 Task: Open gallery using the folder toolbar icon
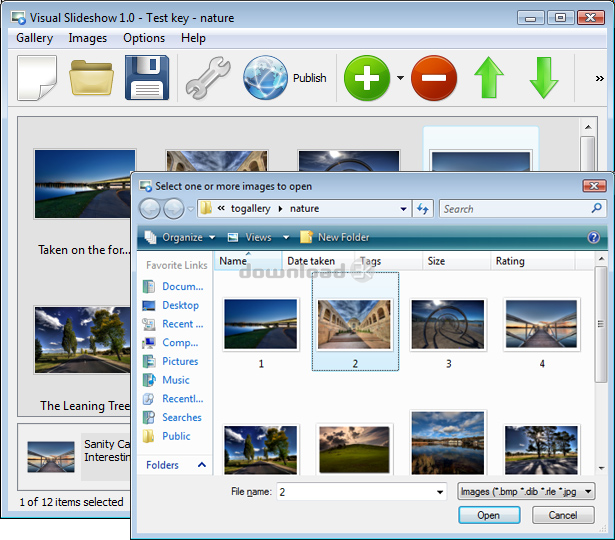[x=91, y=78]
